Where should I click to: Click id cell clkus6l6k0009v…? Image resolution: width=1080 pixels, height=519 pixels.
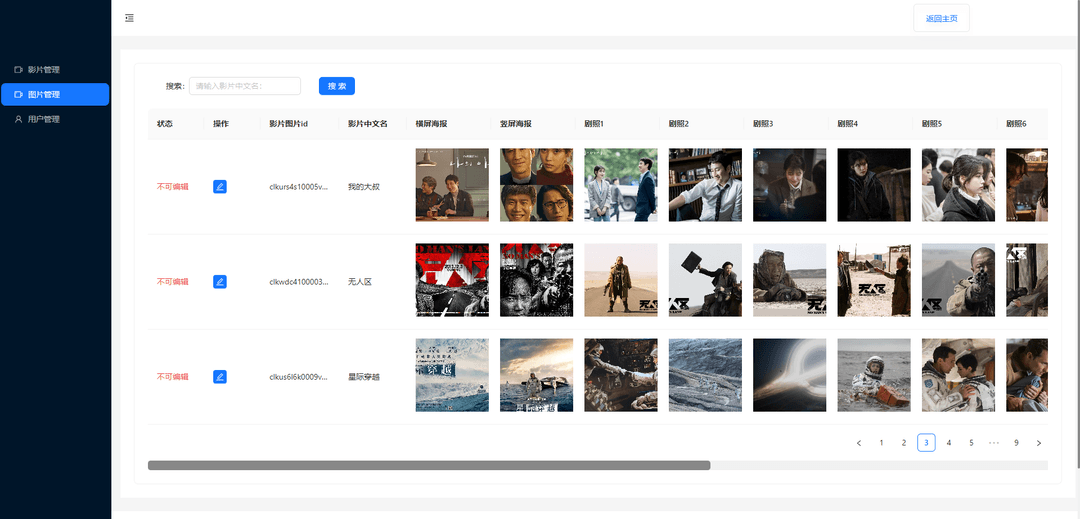point(299,377)
